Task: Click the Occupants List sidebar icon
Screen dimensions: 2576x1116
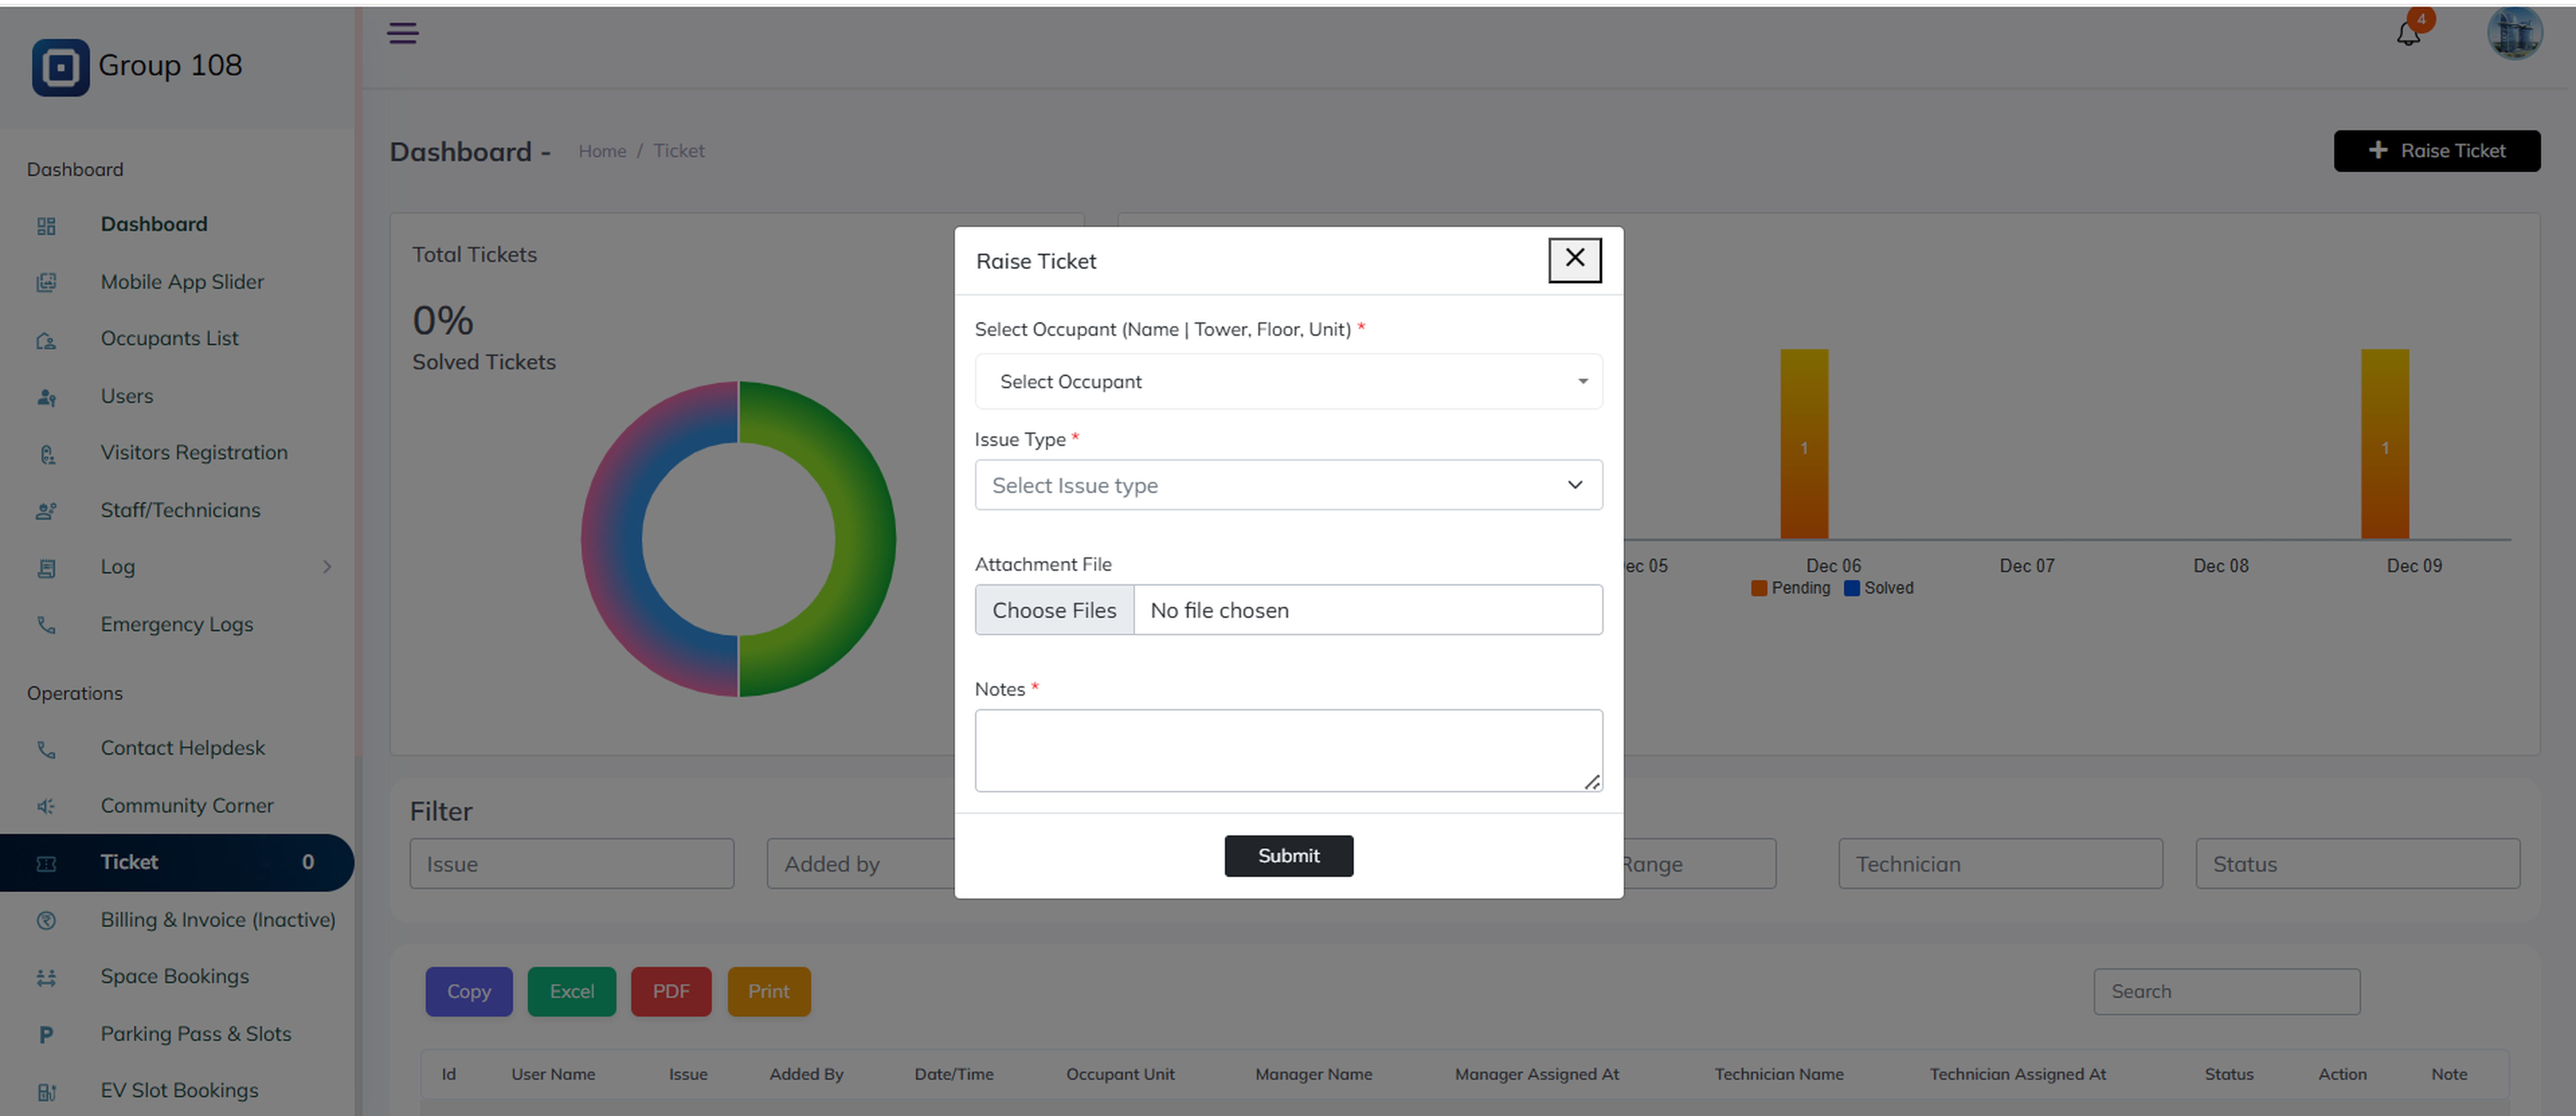Action: 46,340
